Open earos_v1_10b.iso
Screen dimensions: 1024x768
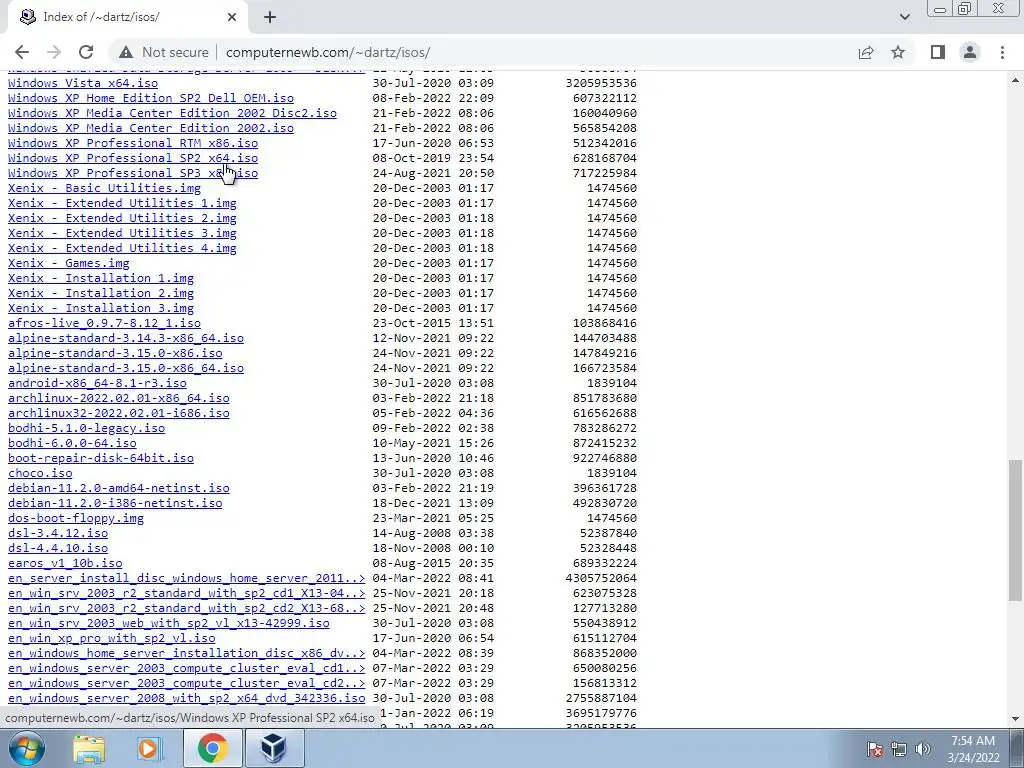click(x=65, y=564)
